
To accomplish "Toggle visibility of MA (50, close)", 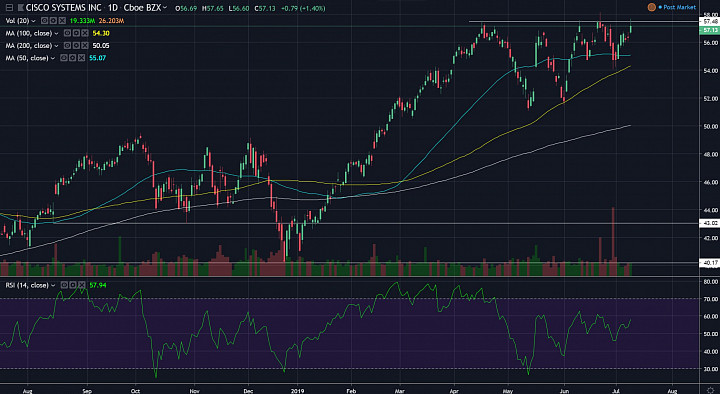I will point(64,58).
